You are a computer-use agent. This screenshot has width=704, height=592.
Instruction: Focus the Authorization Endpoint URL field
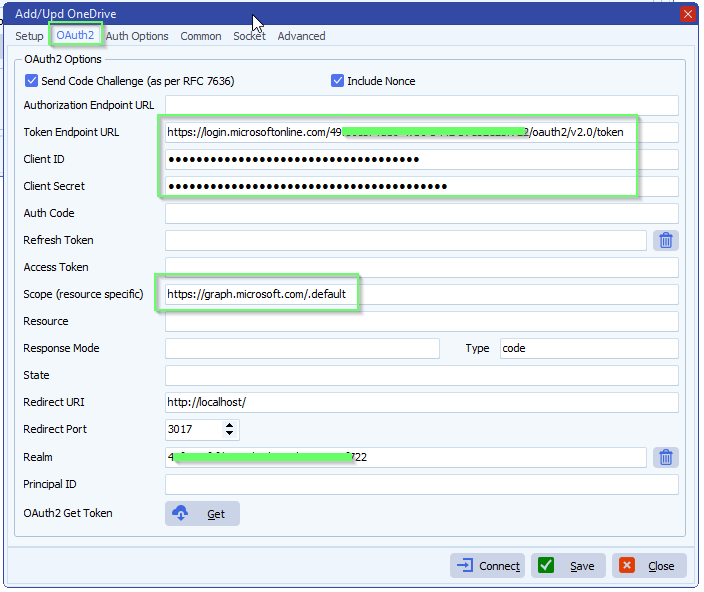pos(422,105)
